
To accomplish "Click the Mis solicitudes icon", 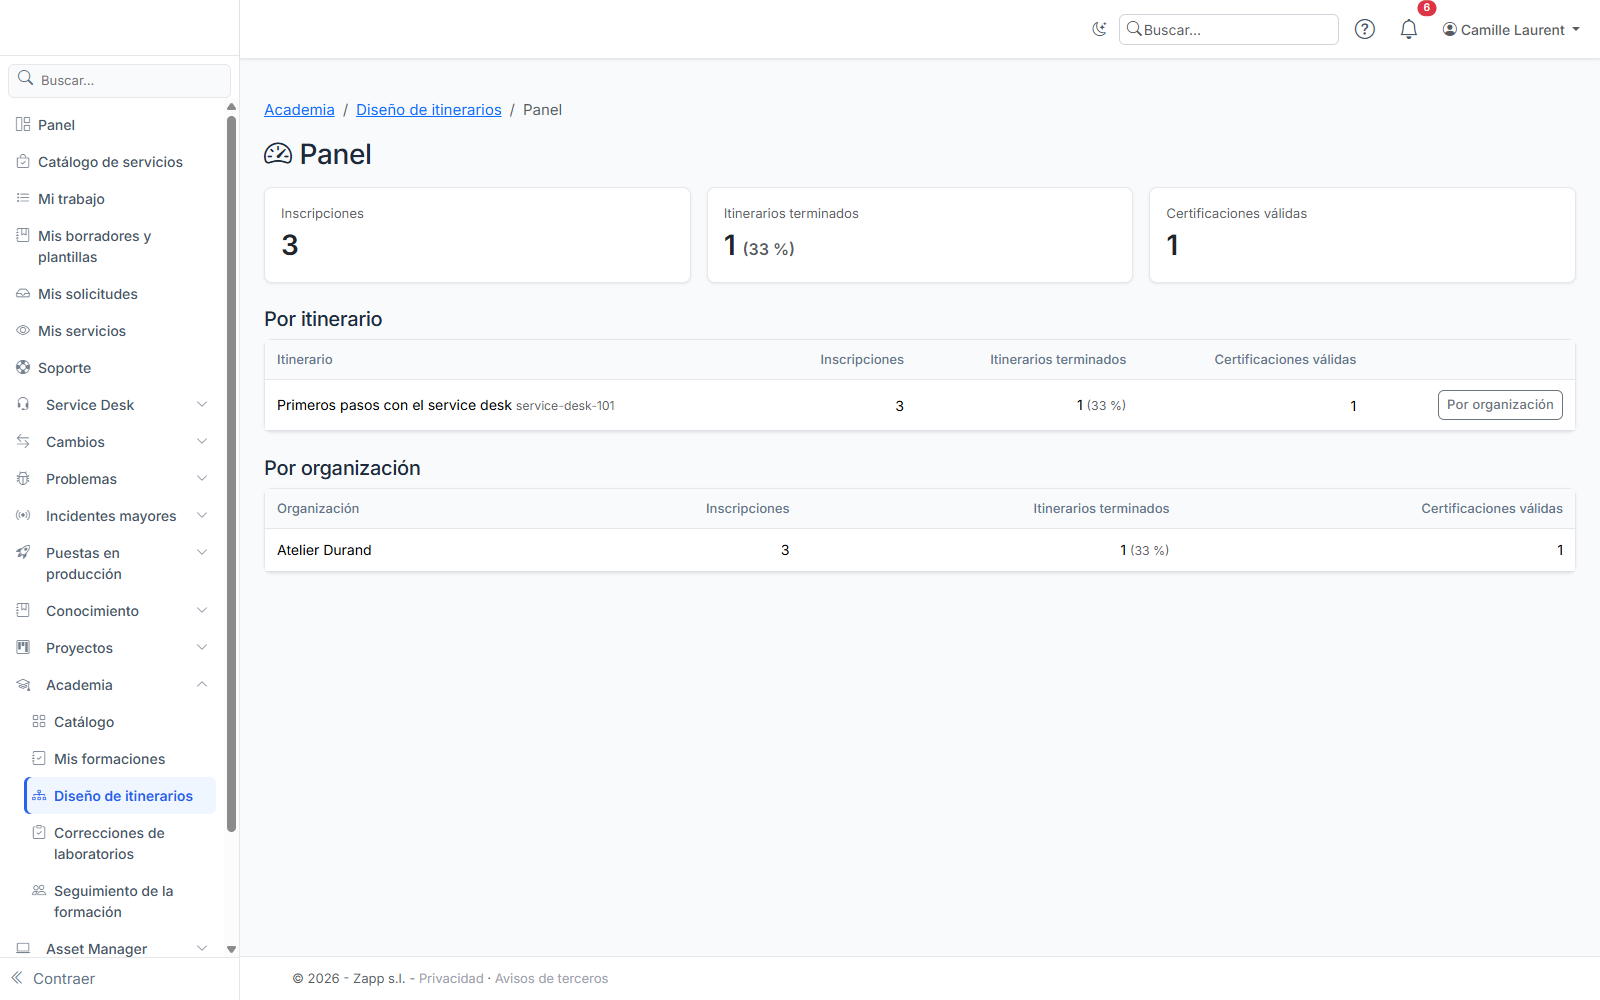I will point(23,293).
